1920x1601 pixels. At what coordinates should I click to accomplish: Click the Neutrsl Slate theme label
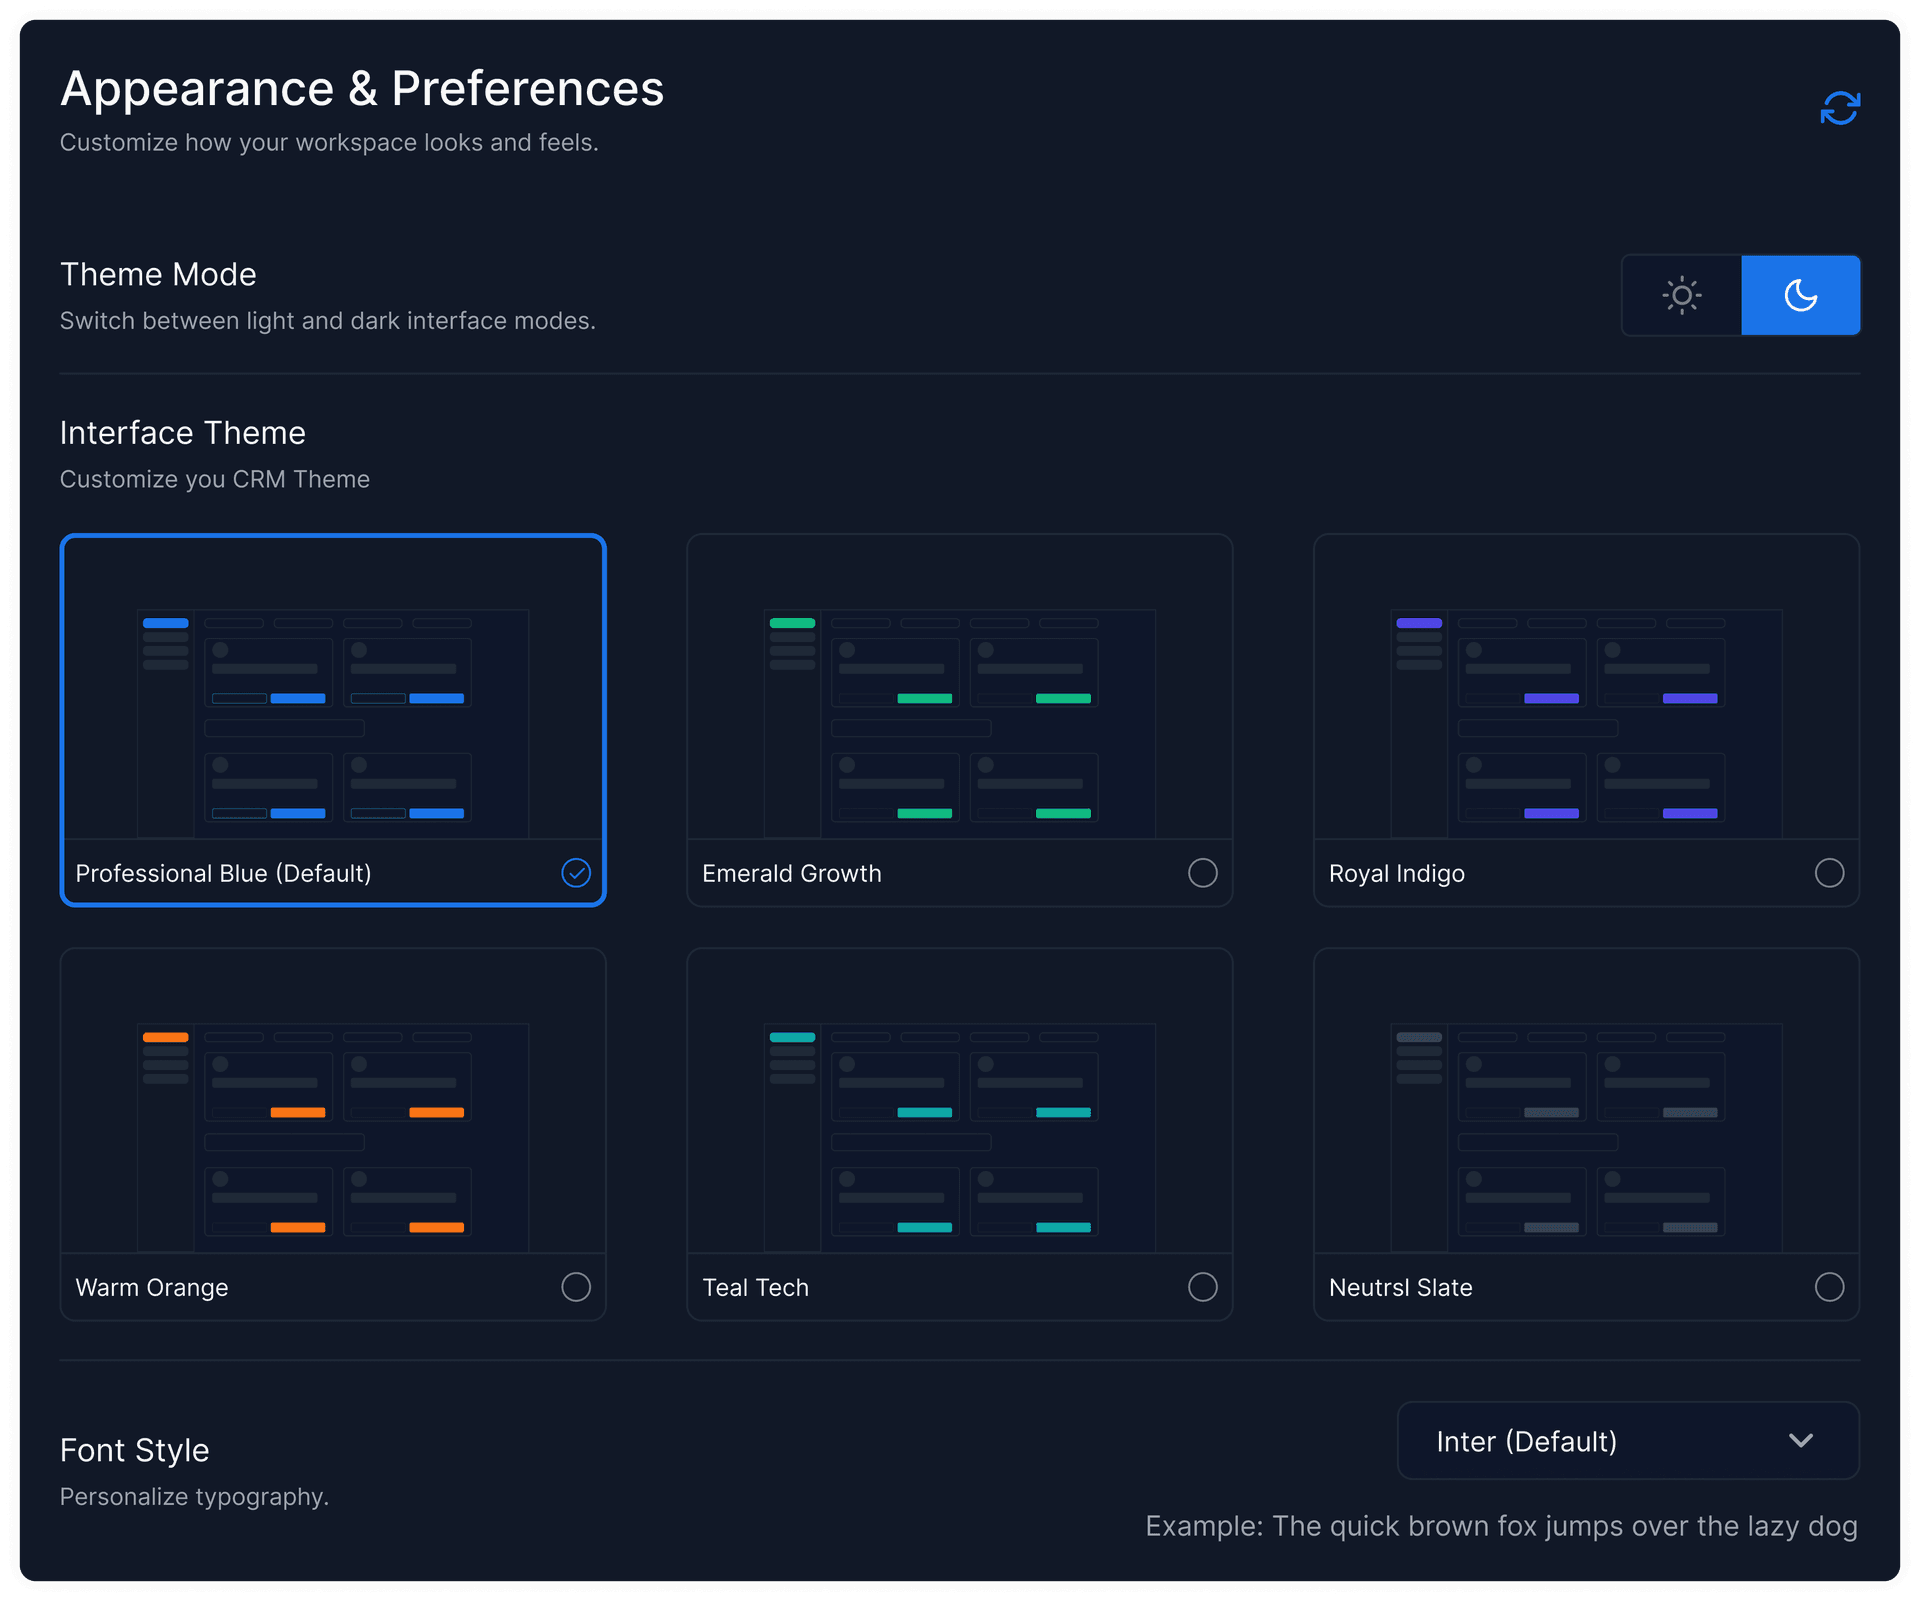point(1400,1287)
